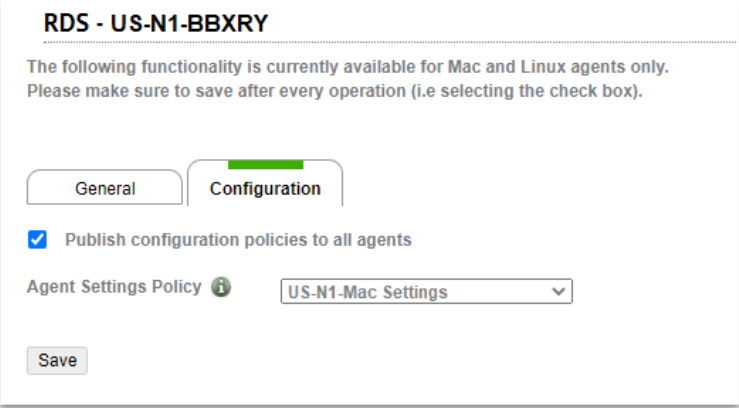Click 'US-N1-BBXRY' server name in the title
The image size is (739, 408).
(189, 23)
